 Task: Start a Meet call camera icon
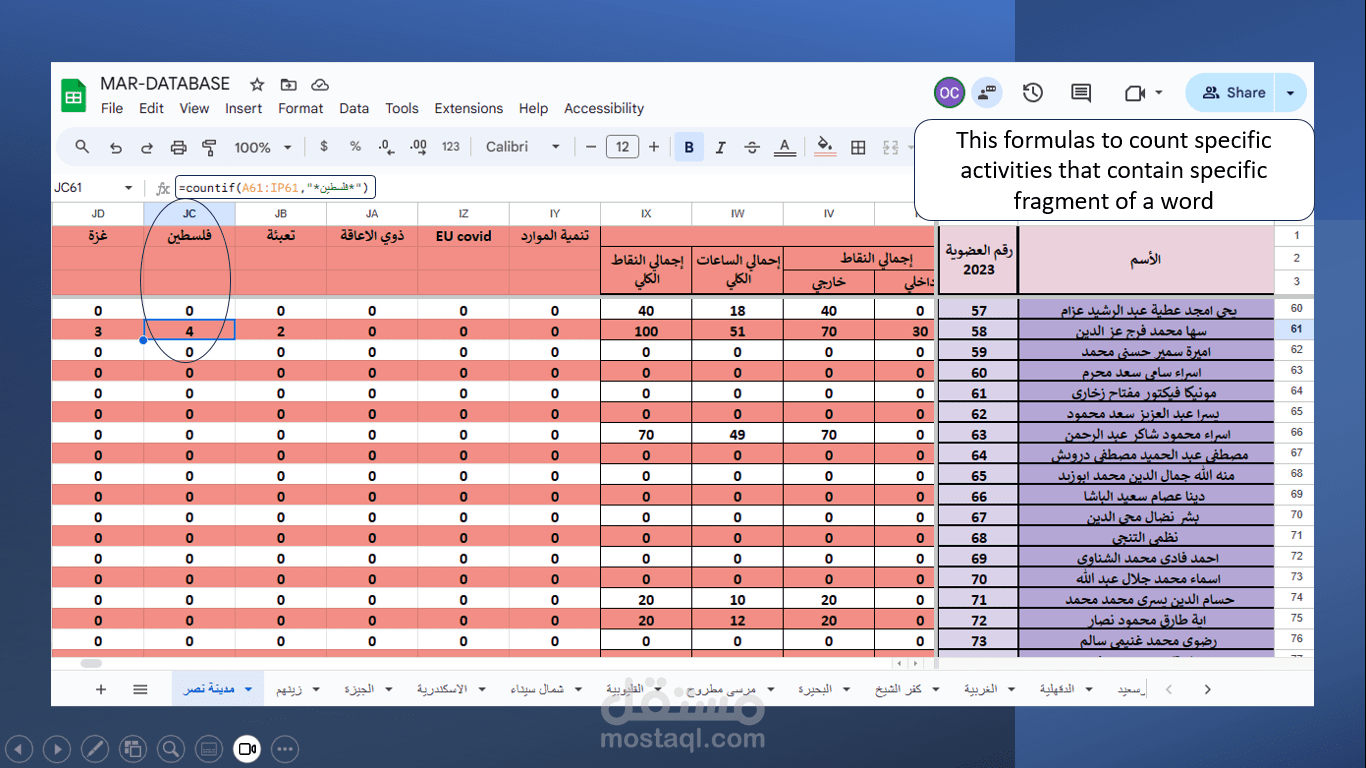click(x=1134, y=93)
